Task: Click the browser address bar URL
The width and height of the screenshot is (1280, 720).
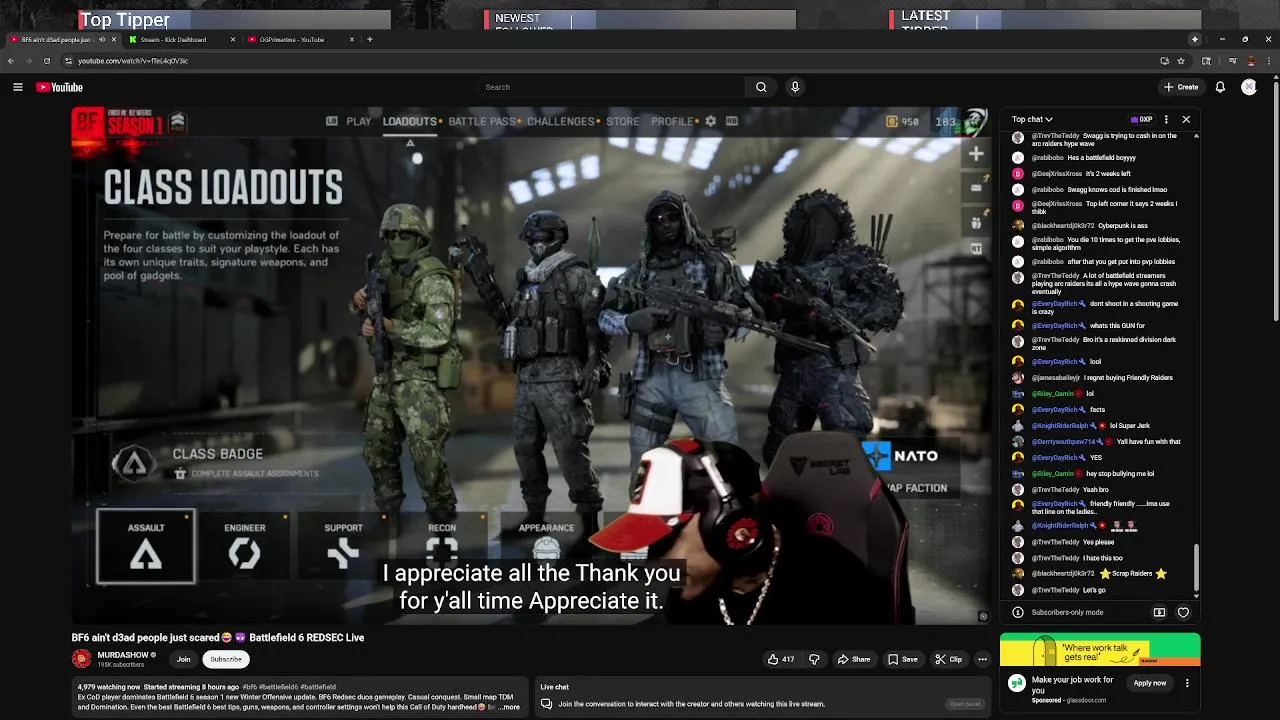Action: click(133, 61)
